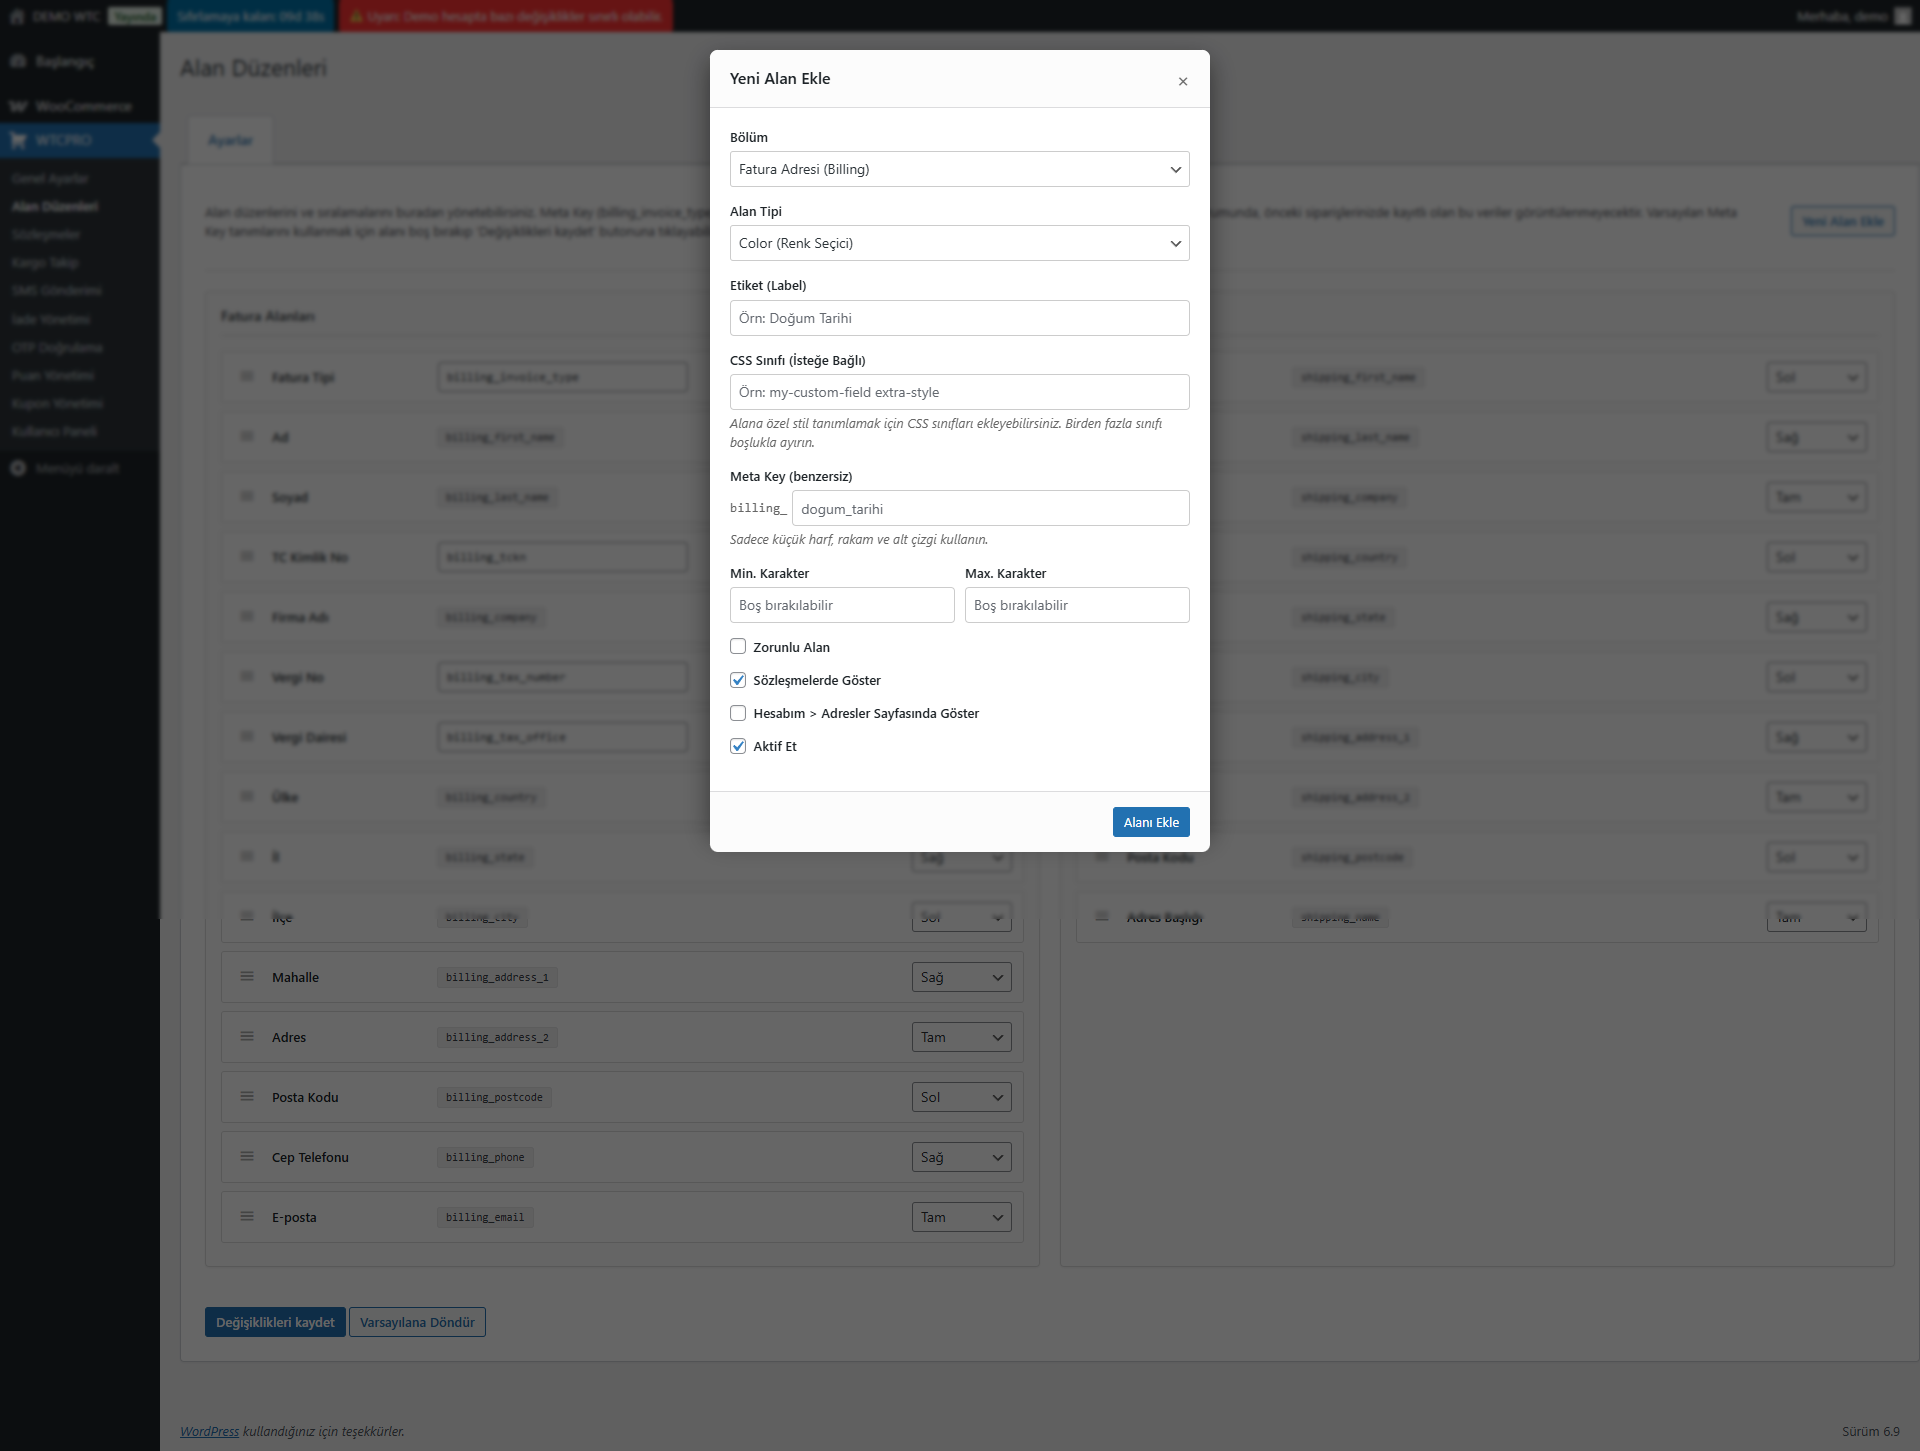Click the Meta Key input field
The width and height of the screenshot is (1920, 1451).
[x=990, y=508]
